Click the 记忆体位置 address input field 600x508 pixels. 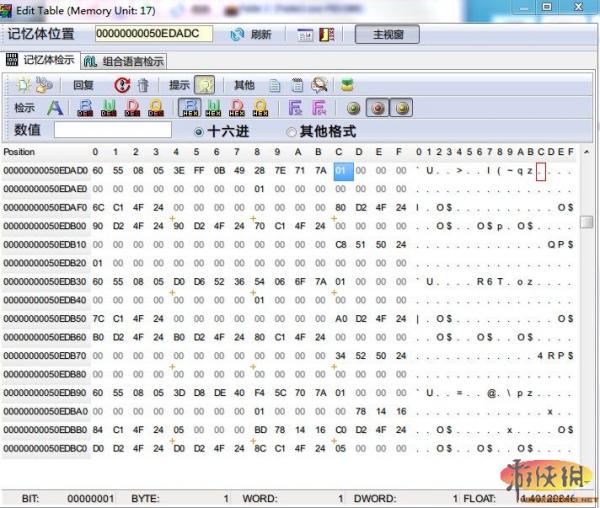click(154, 34)
